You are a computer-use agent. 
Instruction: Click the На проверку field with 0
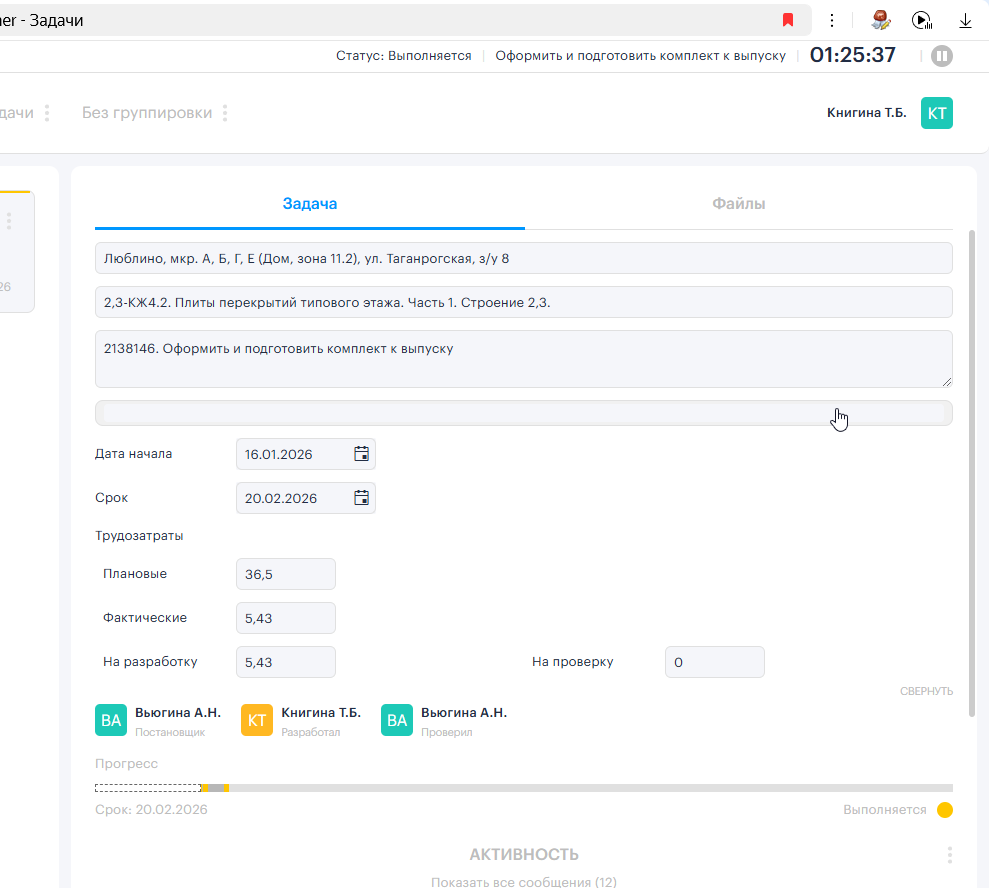click(715, 662)
